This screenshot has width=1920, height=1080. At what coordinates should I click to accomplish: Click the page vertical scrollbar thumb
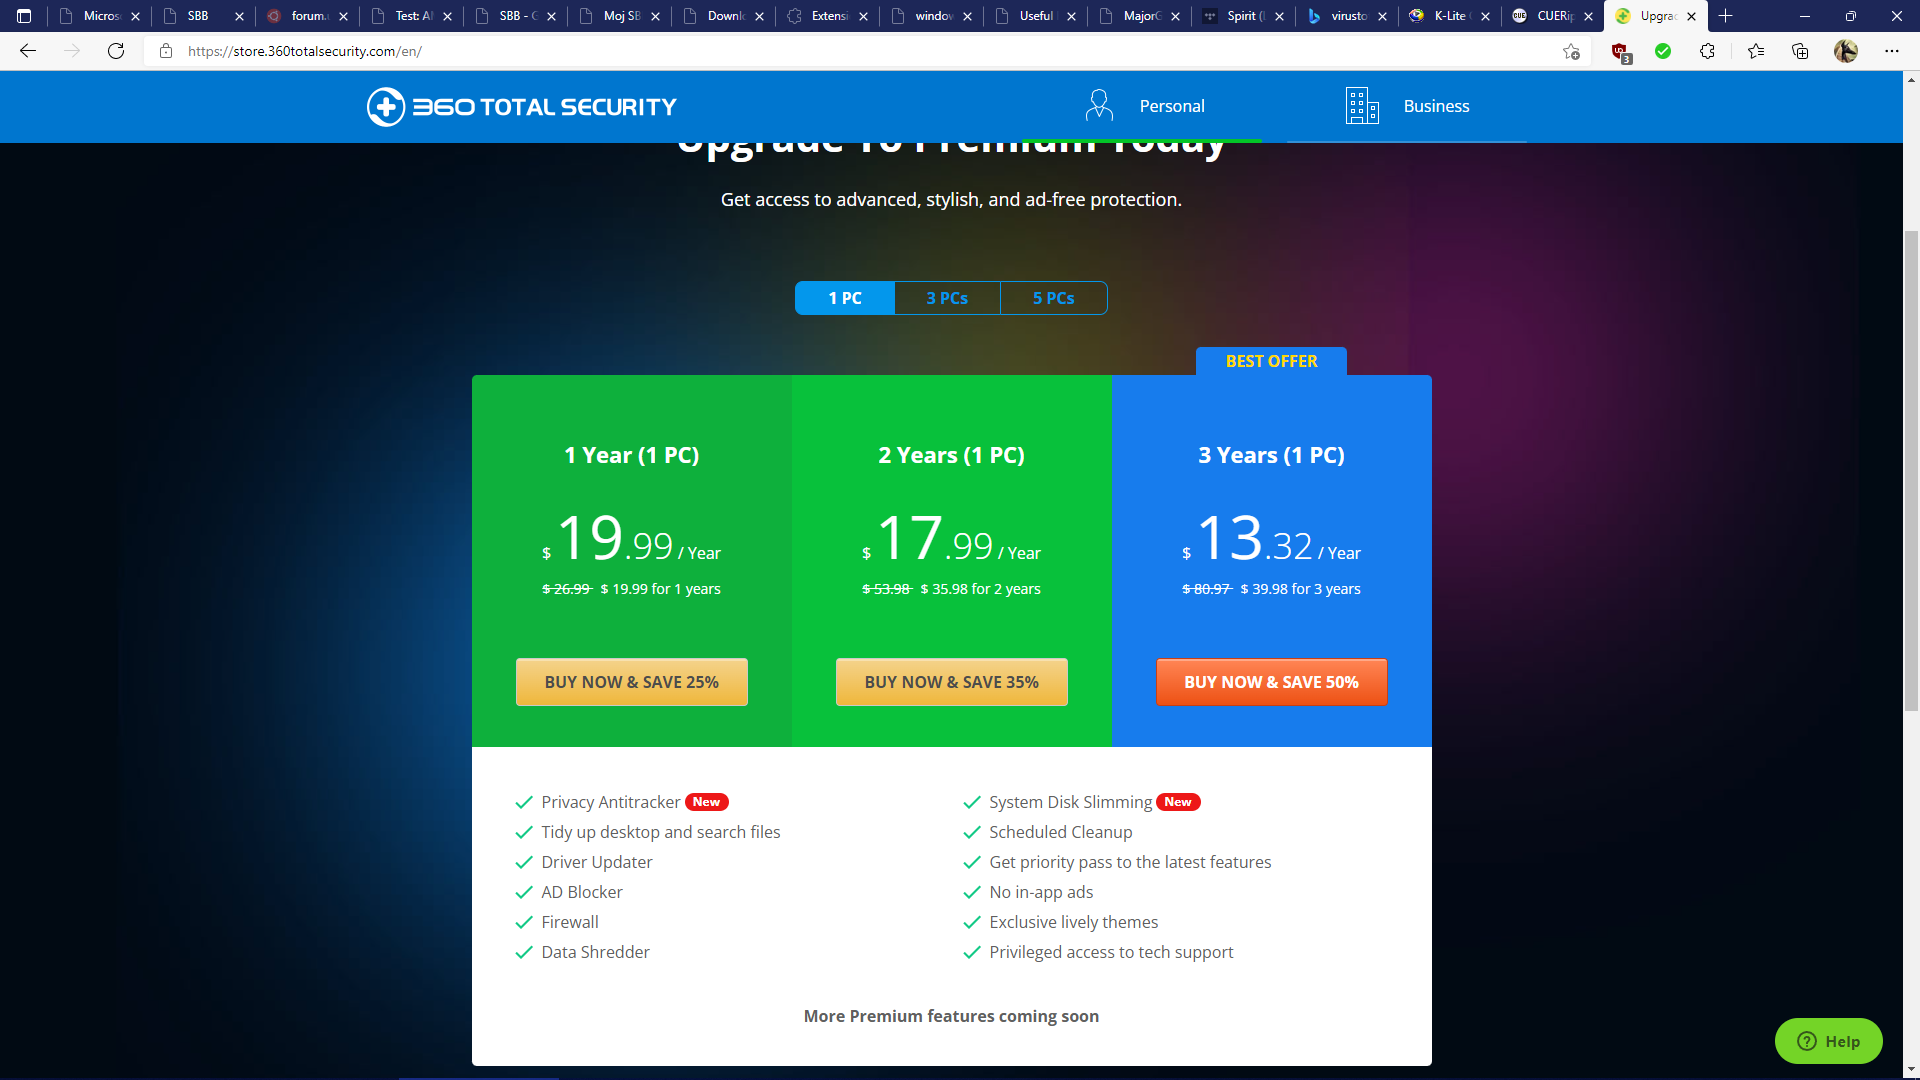pos(1911,470)
